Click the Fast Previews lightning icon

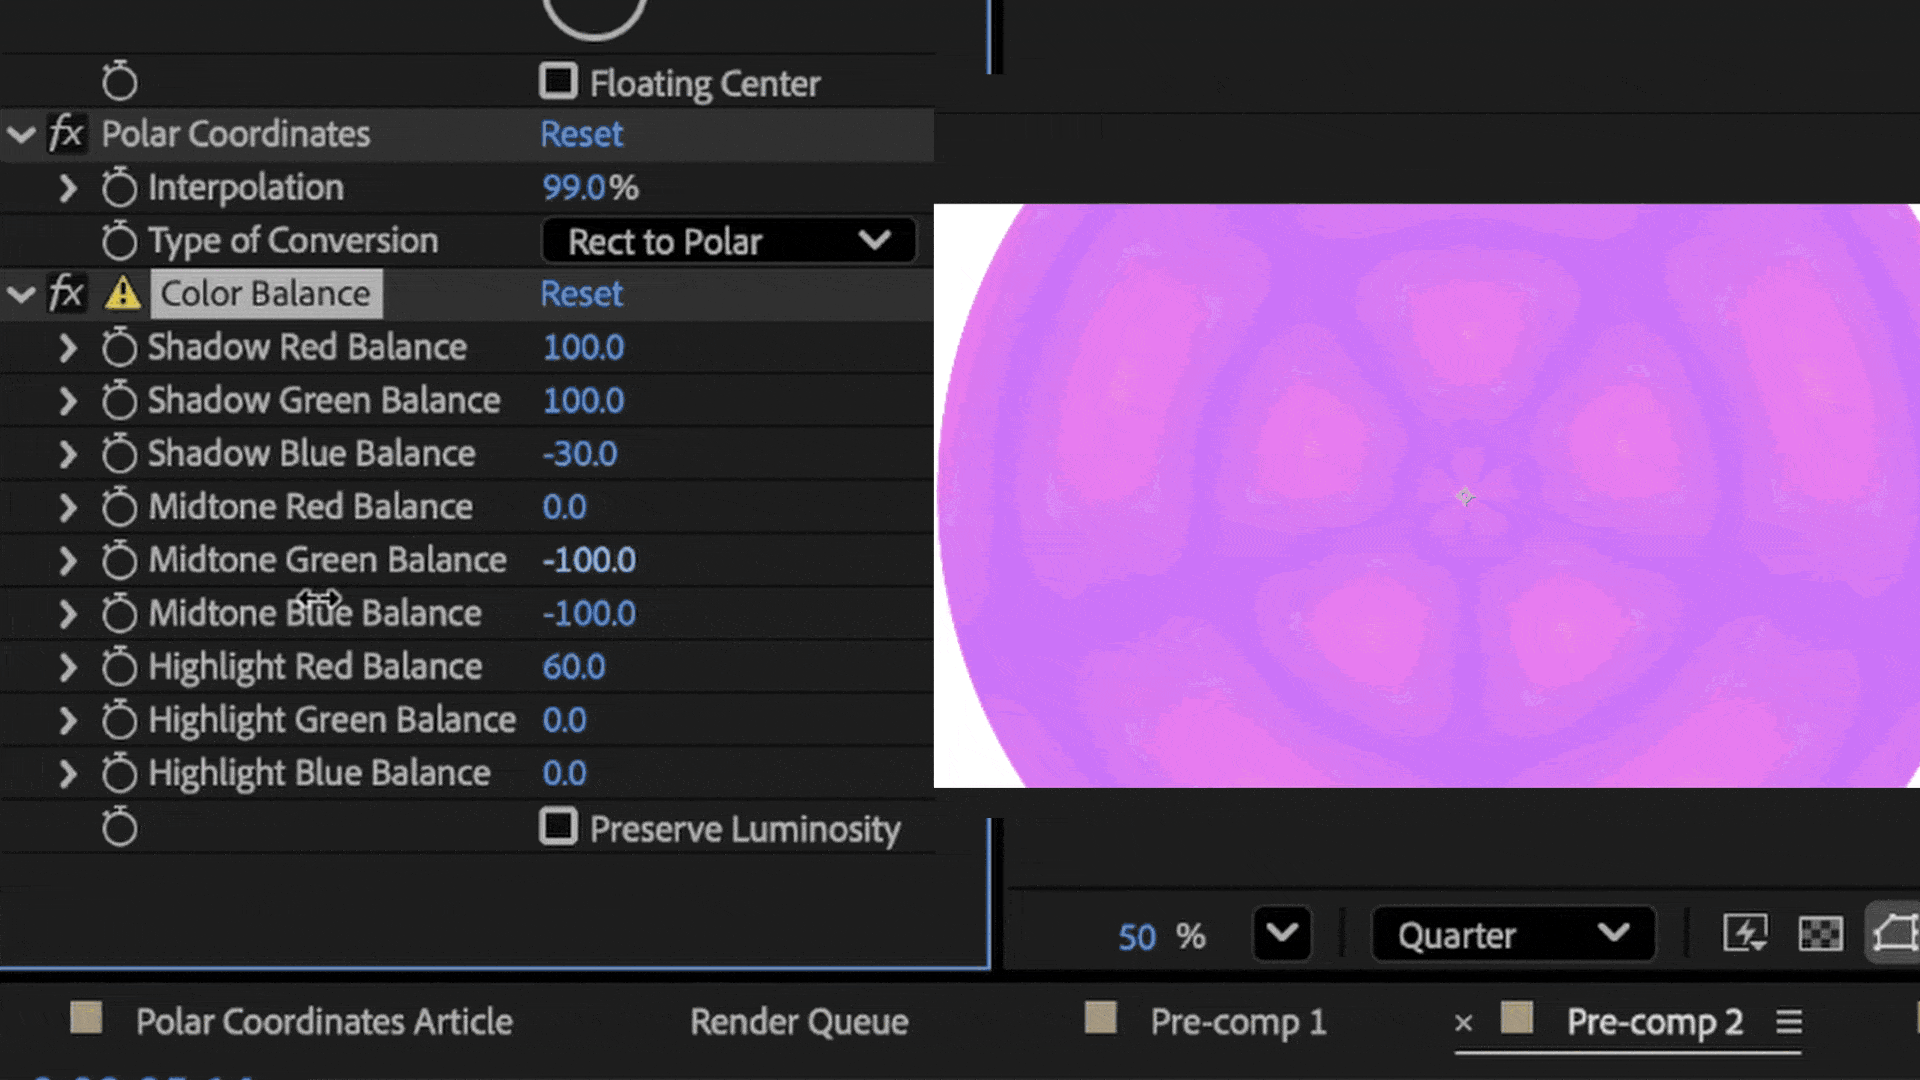(x=1745, y=934)
